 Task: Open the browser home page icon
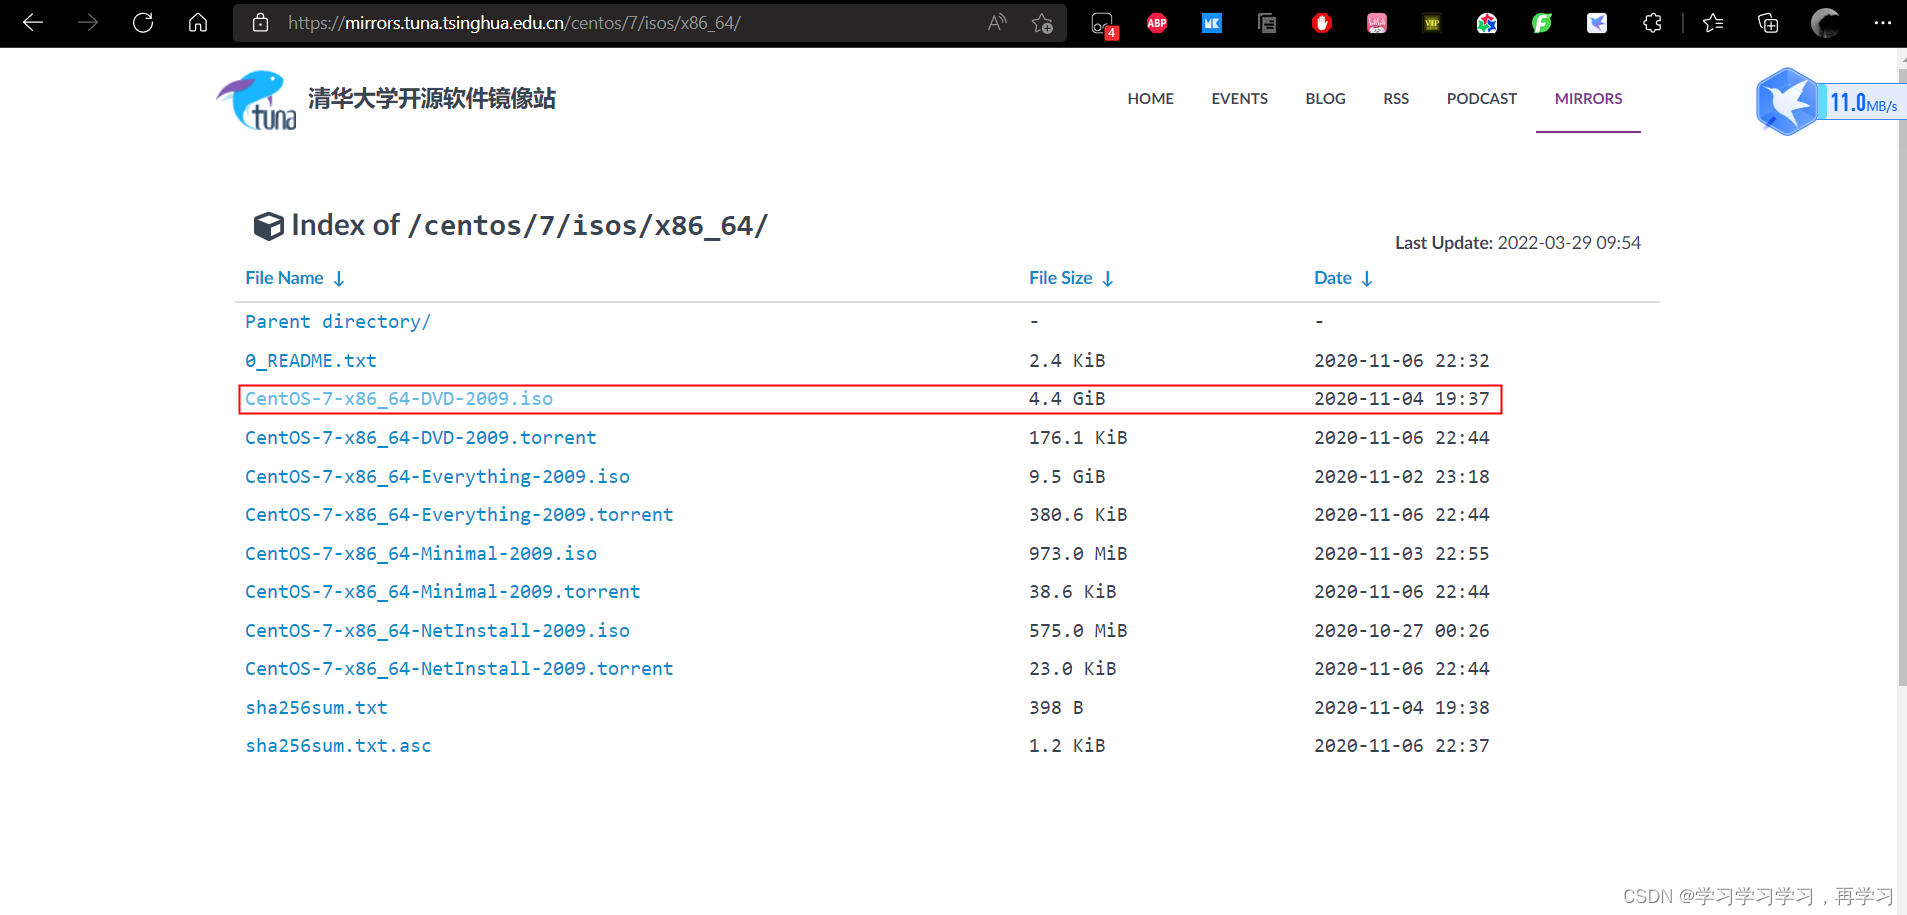tap(198, 23)
